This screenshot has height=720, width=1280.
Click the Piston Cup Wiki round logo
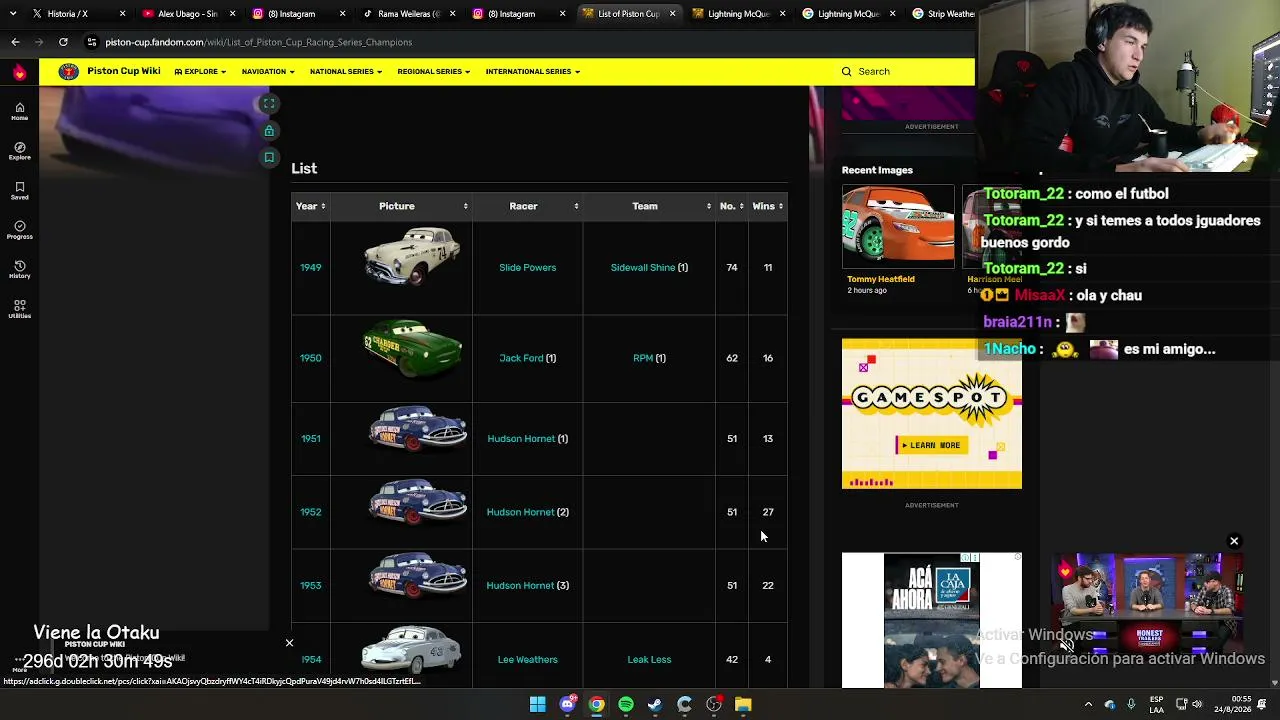tap(68, 71)
